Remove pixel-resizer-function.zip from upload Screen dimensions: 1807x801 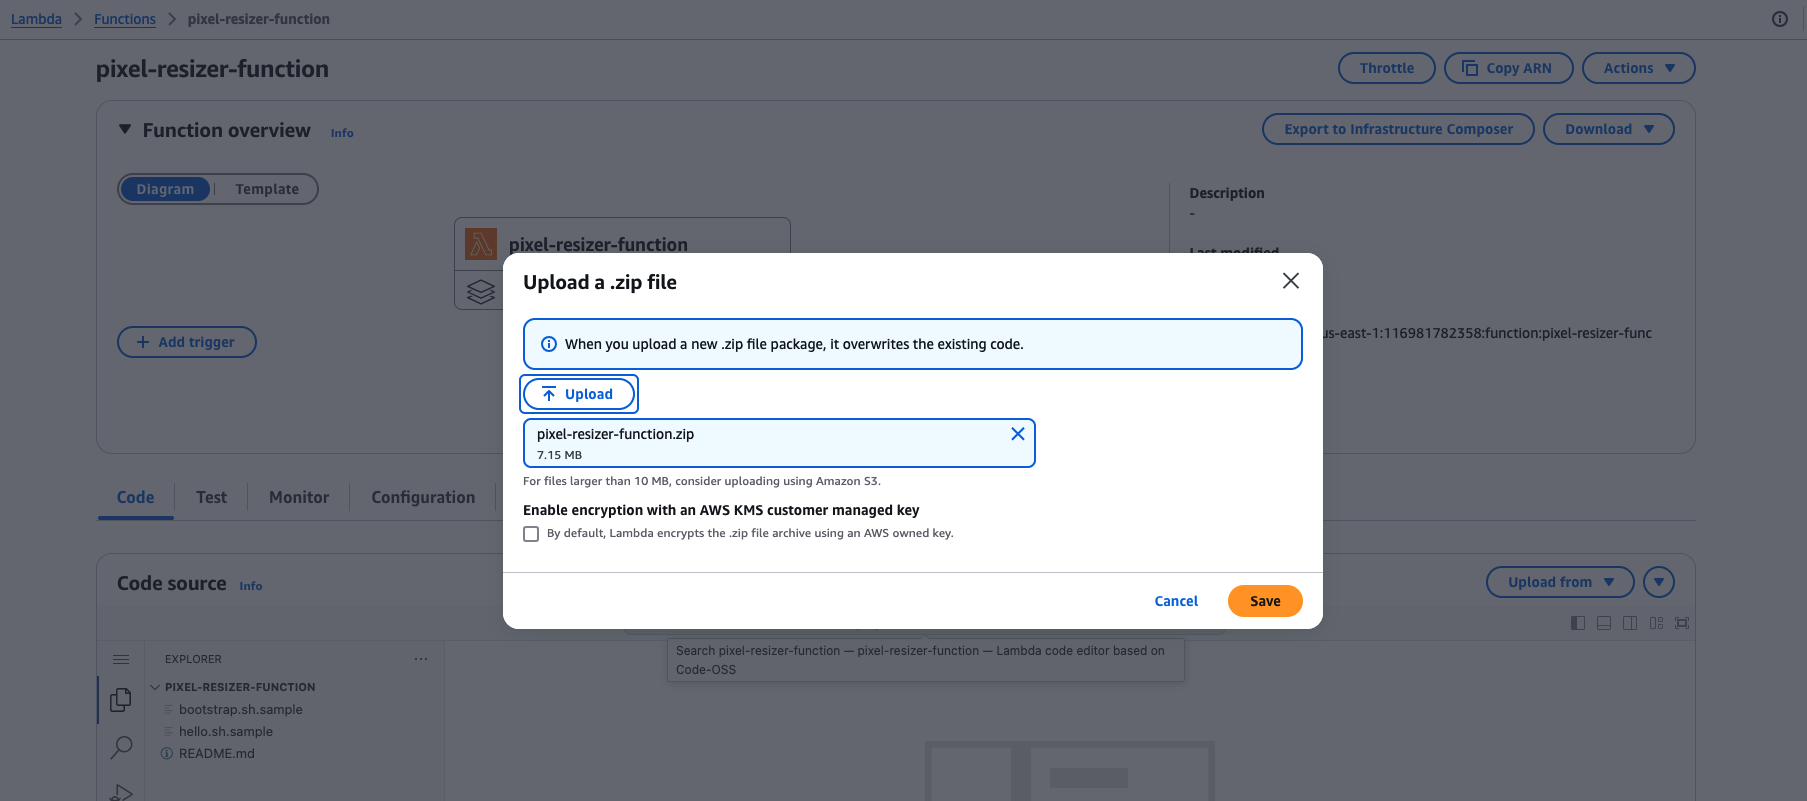[1017, 434]
